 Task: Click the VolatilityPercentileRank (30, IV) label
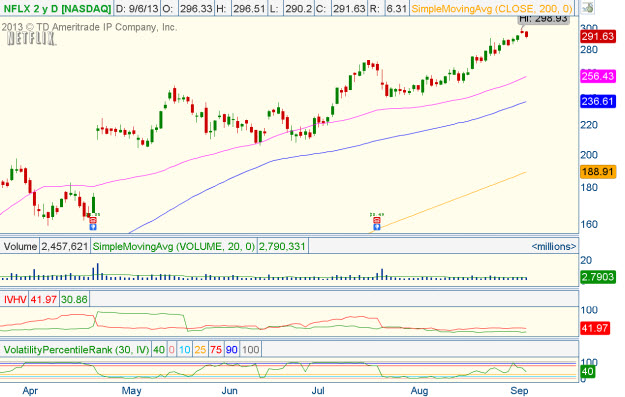pyautogui.click(x=77, y=350)
